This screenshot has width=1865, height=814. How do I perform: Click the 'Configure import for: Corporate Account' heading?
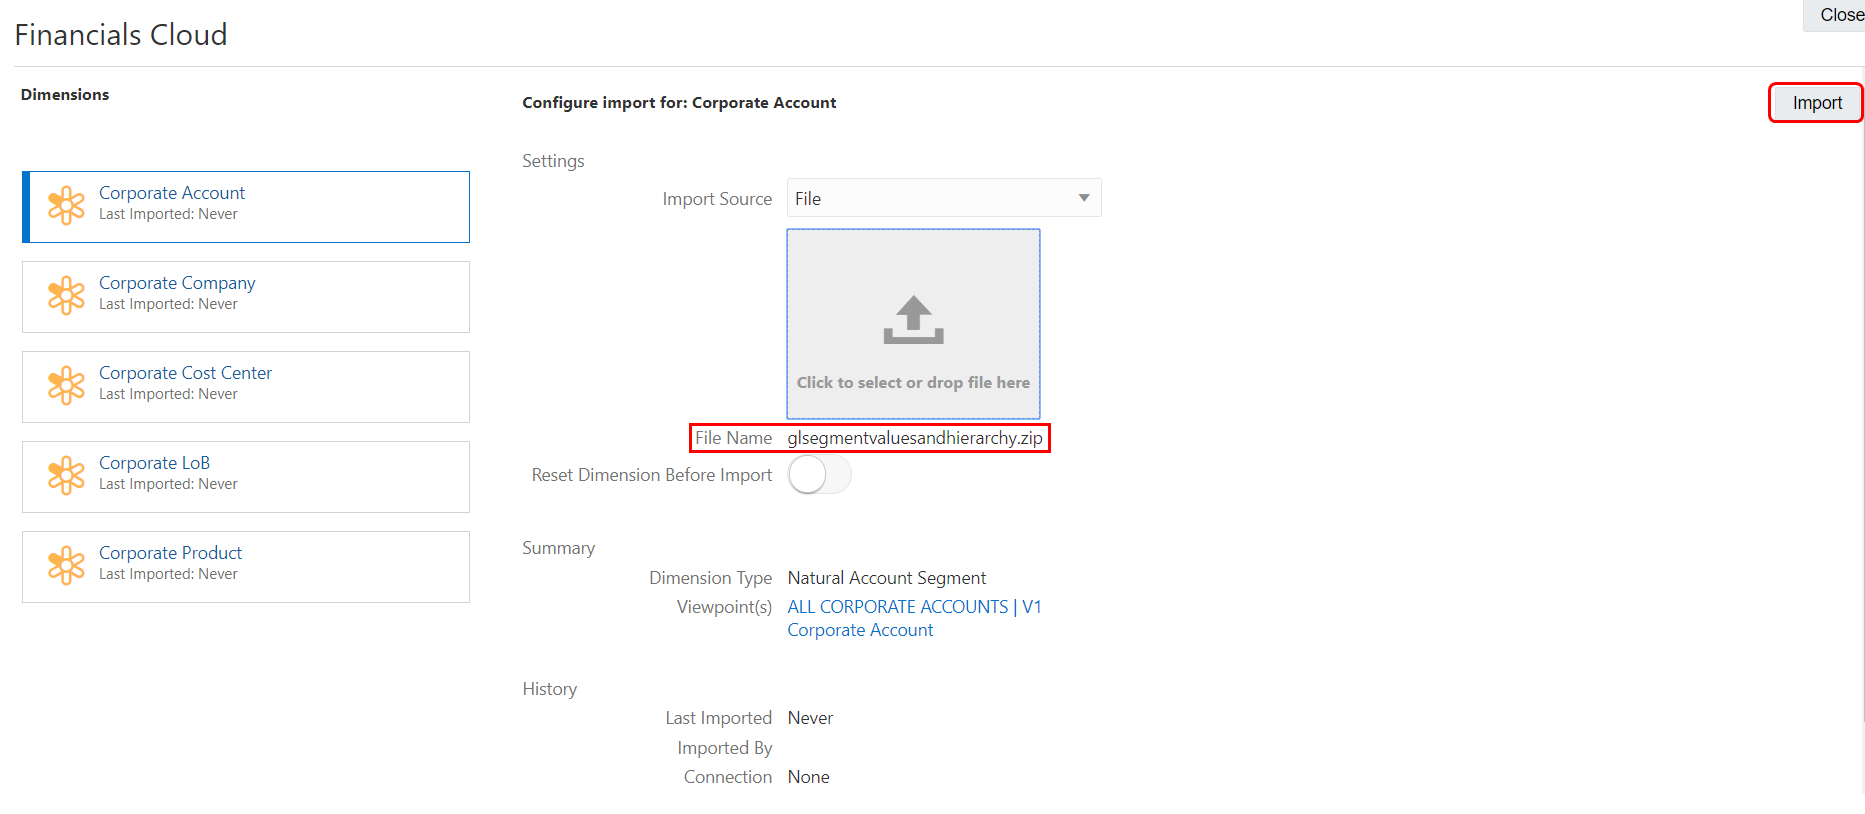679,103
